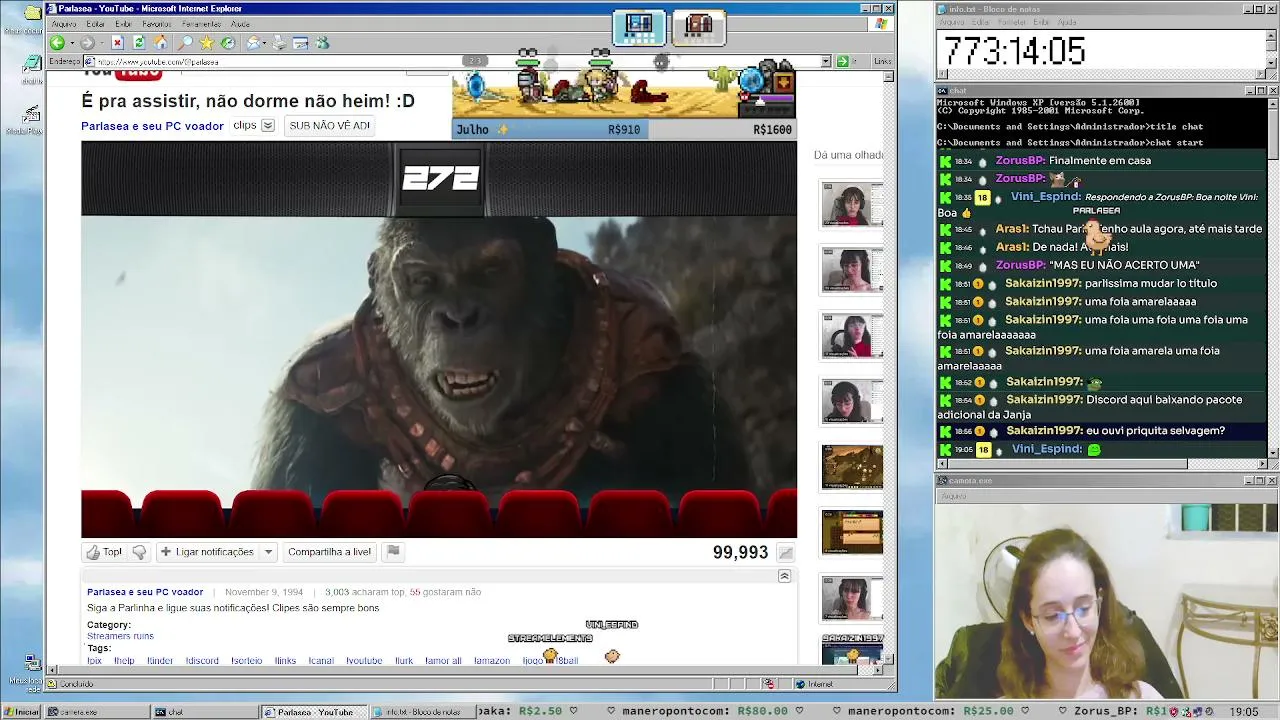The height and width of the screenshot is (720, 1280).
Task: Open the Ajuda menu in Internet Explorer
Action: point(240,24)
